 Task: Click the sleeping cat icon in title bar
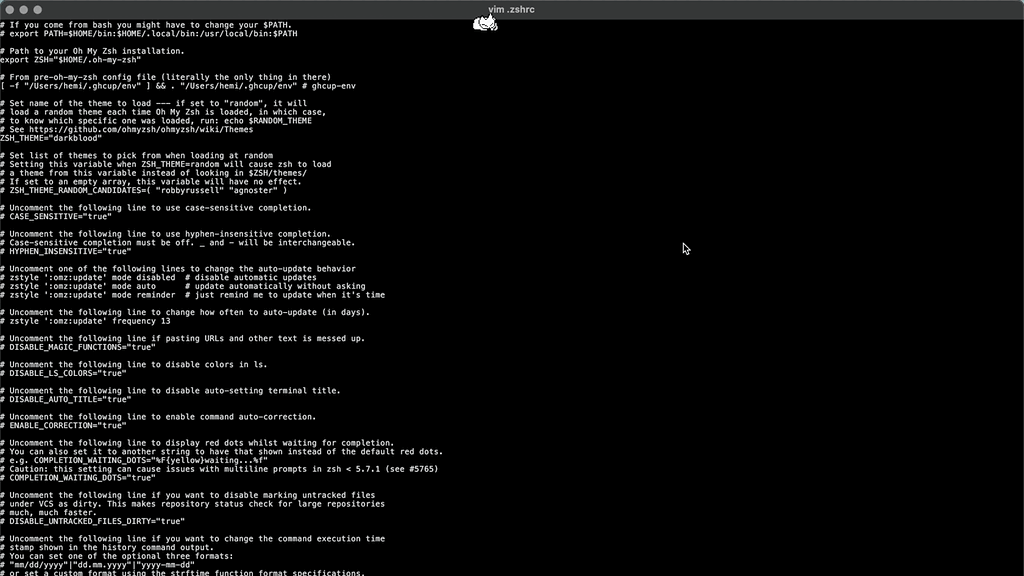tap(485, 22)
